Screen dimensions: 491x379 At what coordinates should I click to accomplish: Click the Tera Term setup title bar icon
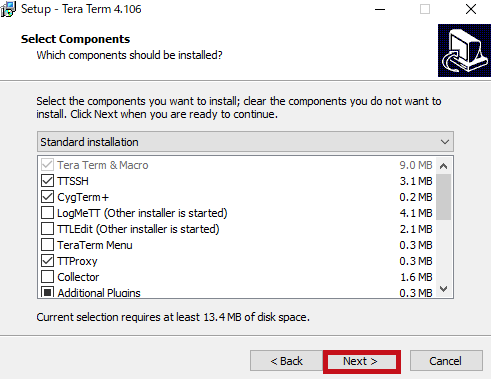(x=8, y=9)
